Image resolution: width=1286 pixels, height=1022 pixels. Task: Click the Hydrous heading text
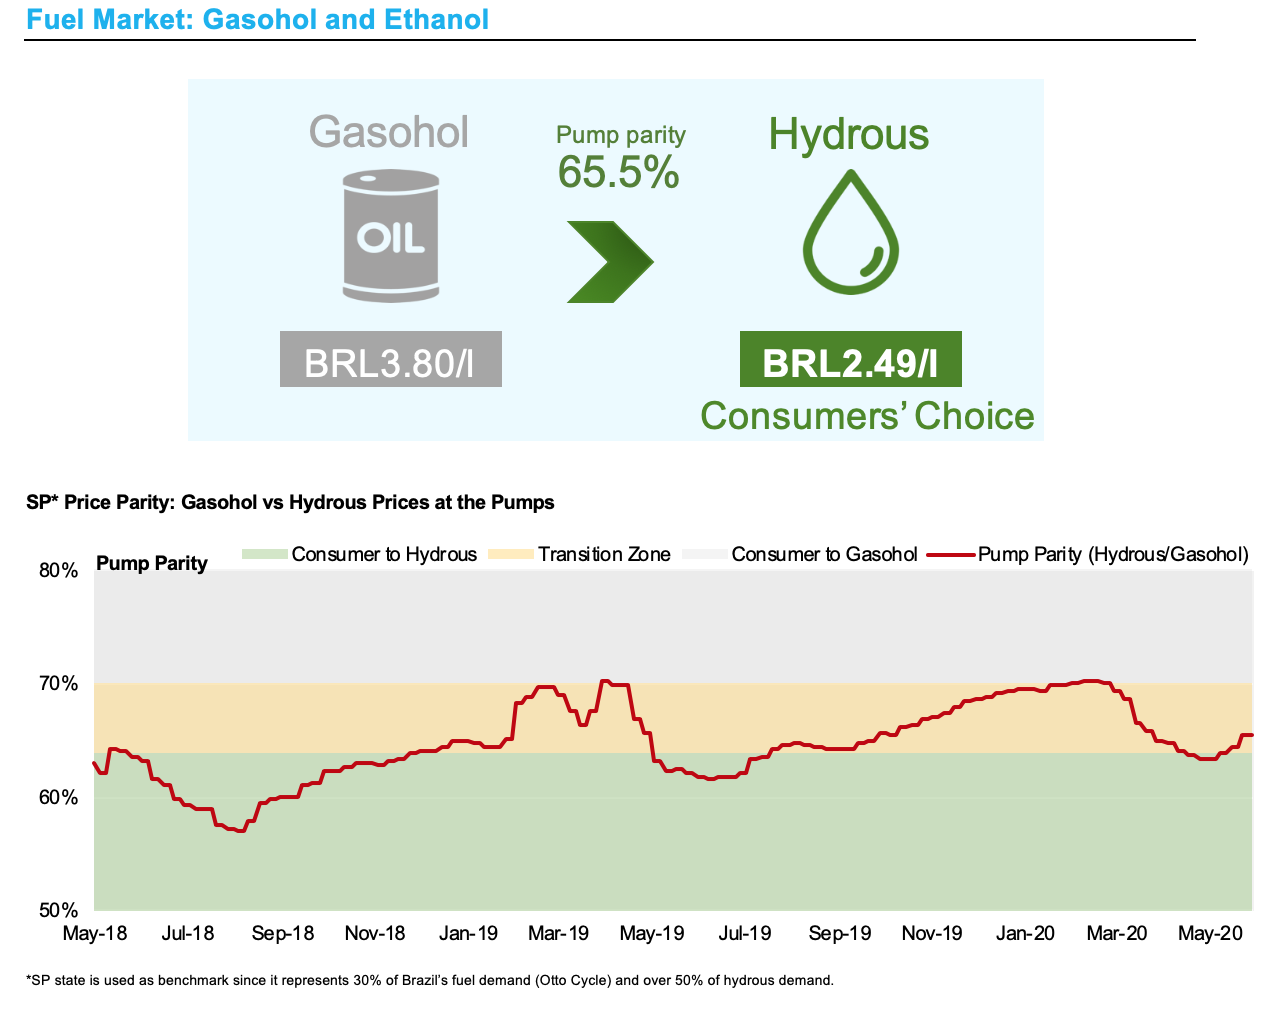point(849,134)
